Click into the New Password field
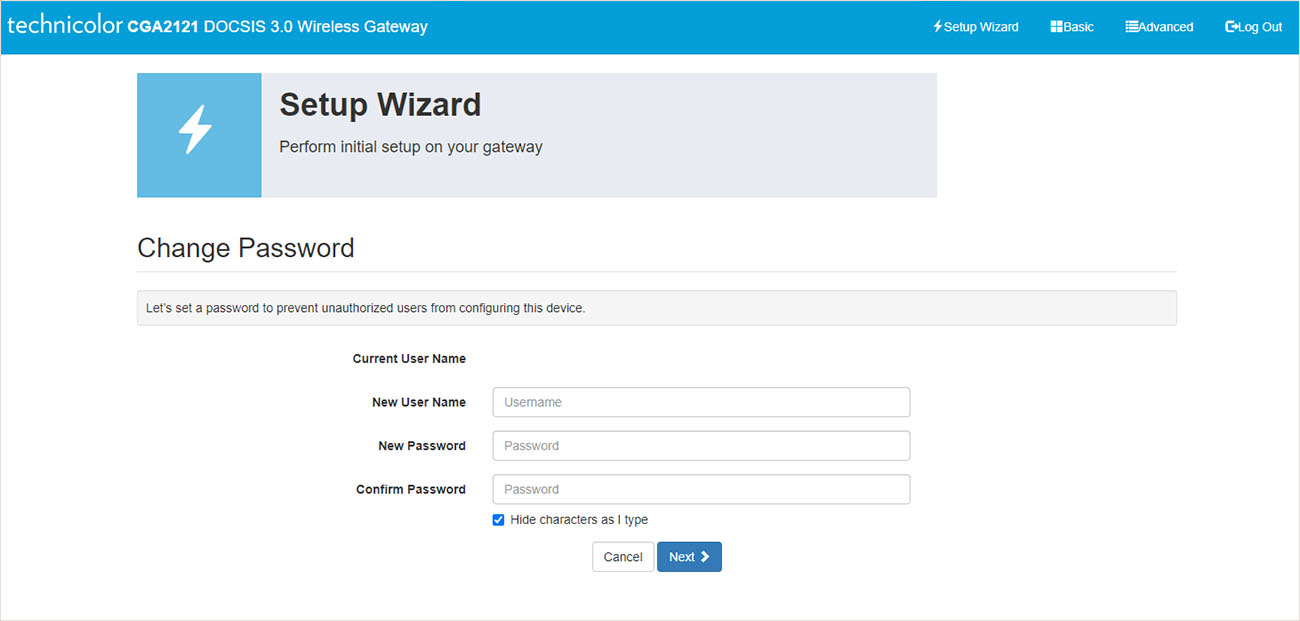This screenshot has width=1300, height=621. tap(701, 446)
